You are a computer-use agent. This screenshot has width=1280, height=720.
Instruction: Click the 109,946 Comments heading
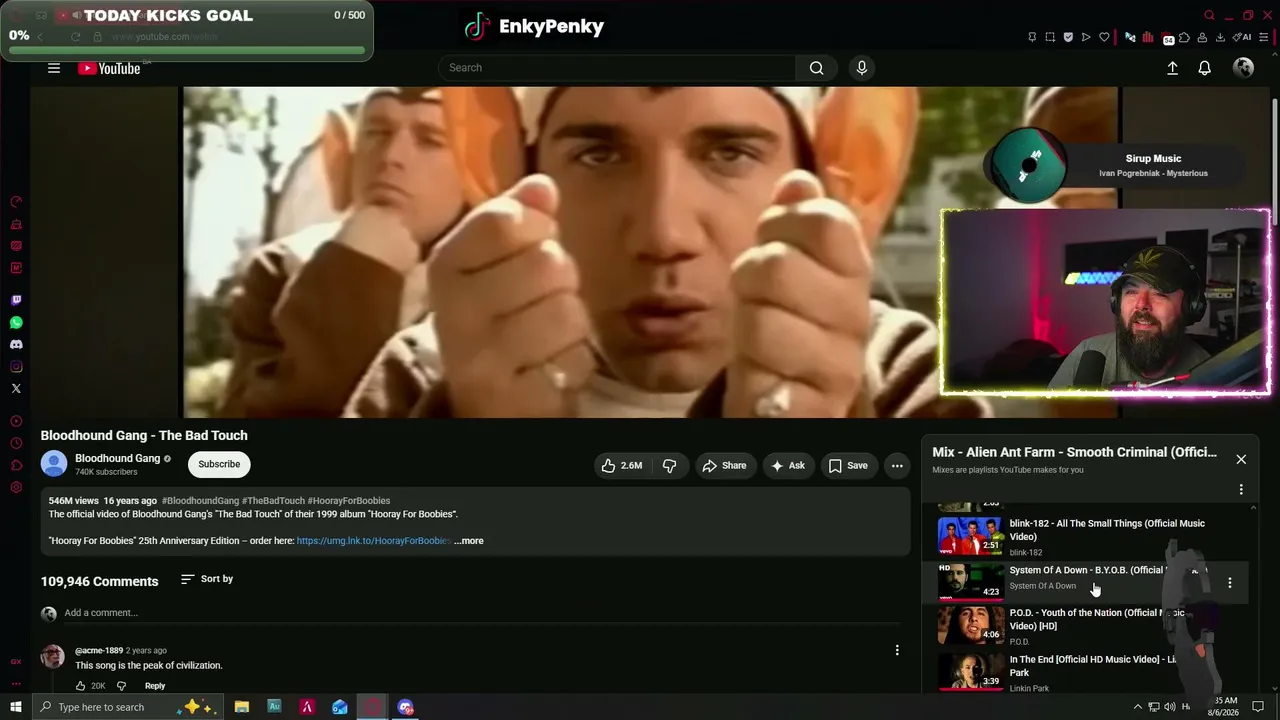pos(100,581)
